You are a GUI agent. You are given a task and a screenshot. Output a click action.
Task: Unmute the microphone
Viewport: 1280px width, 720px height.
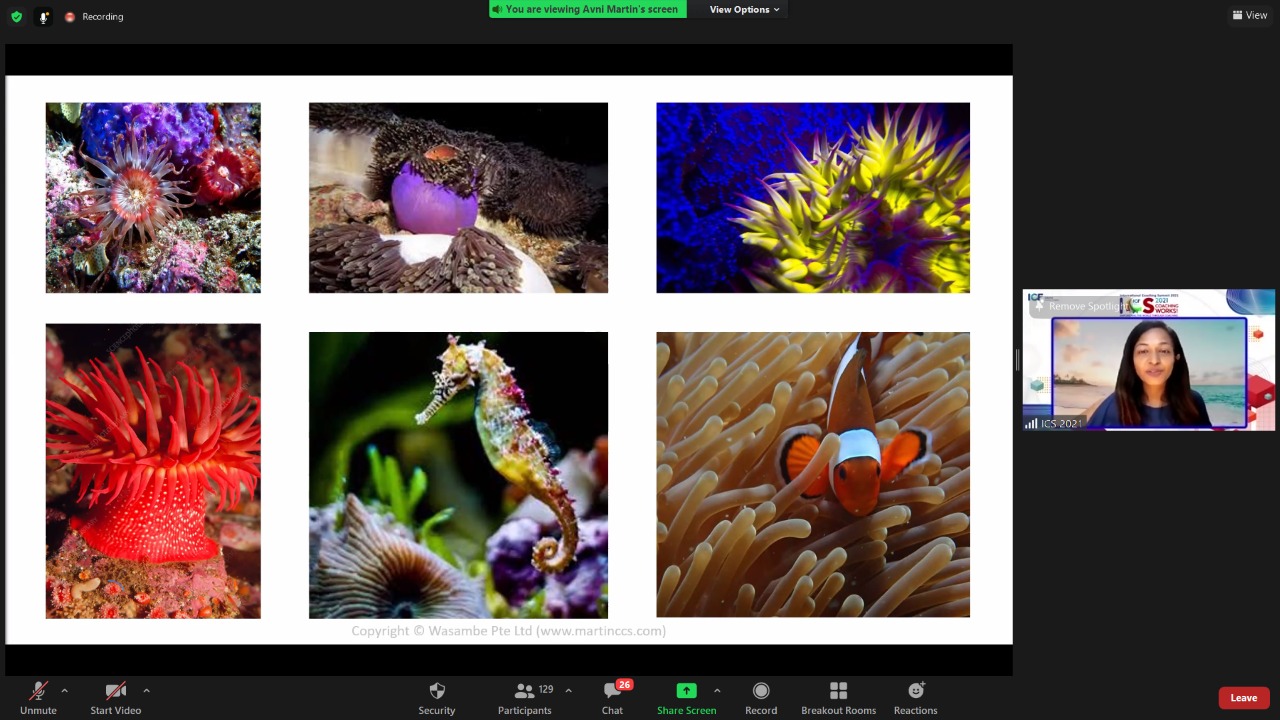38,697
